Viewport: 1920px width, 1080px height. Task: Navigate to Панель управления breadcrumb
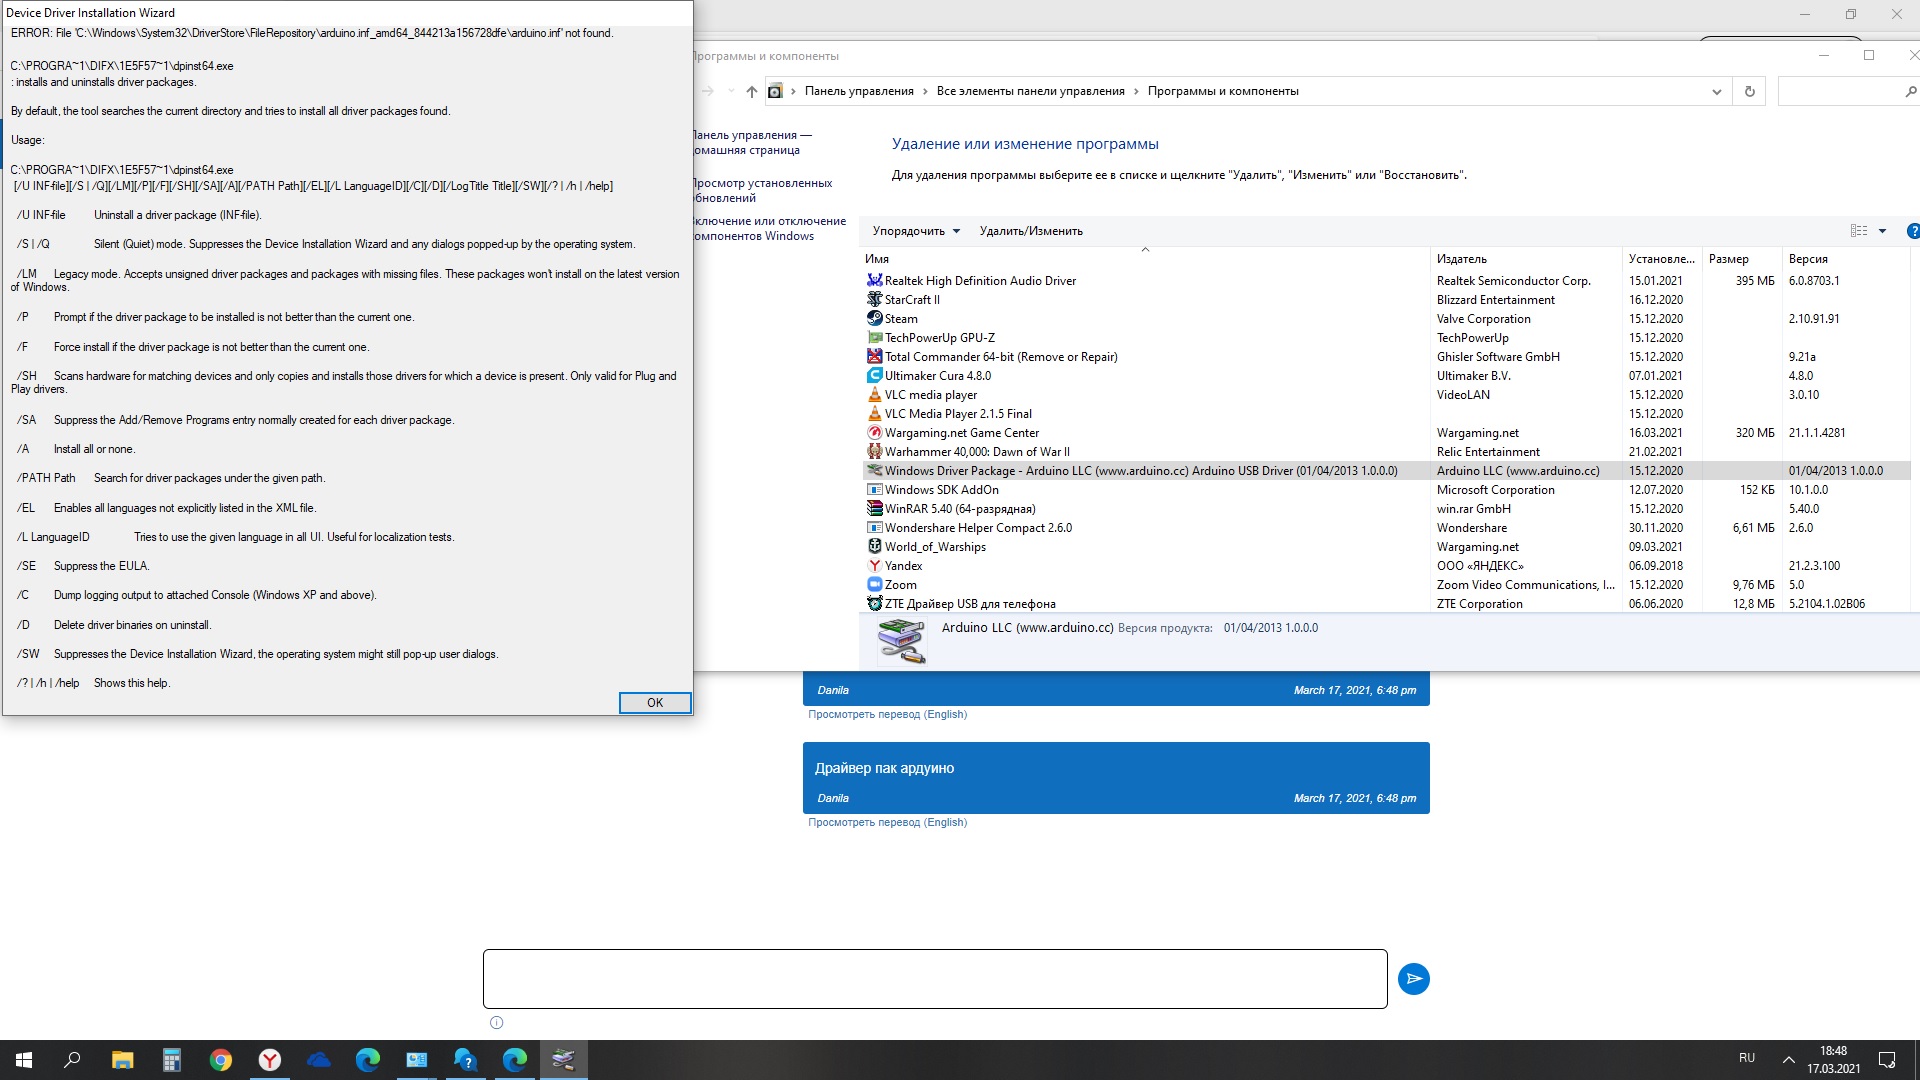click(x=859, y=91)
